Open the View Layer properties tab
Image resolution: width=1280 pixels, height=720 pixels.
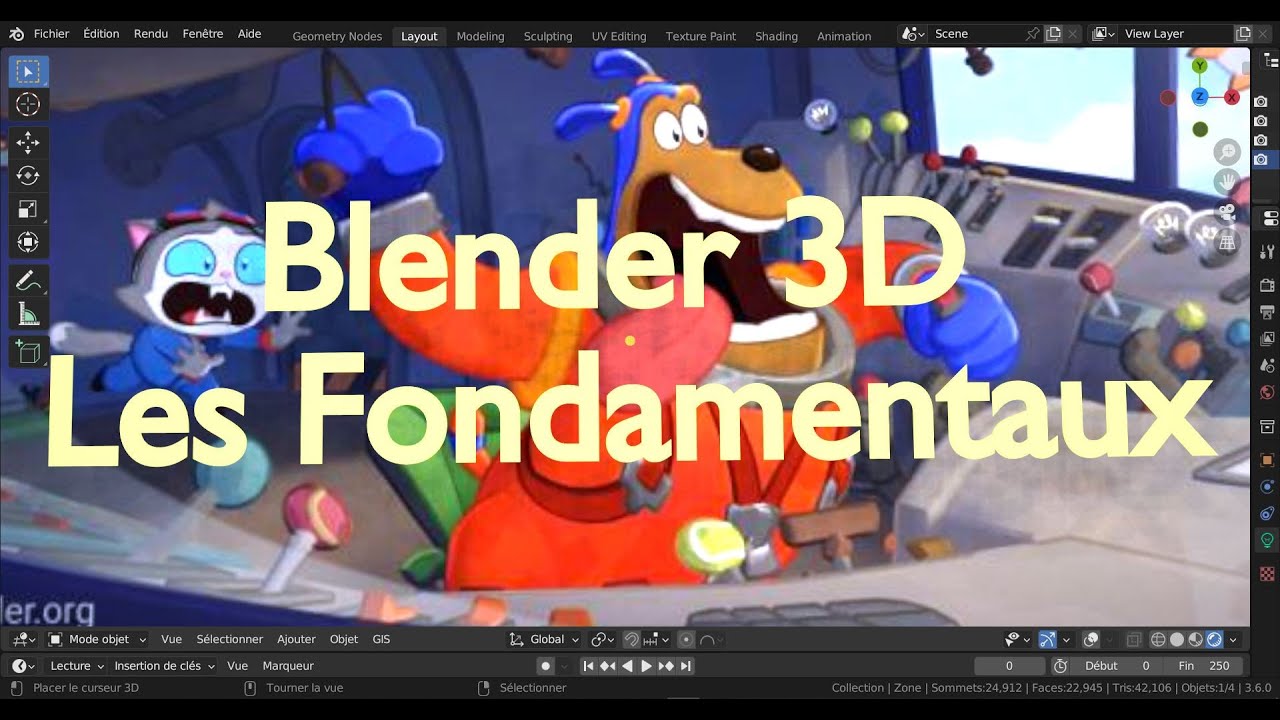(1268, 339)
